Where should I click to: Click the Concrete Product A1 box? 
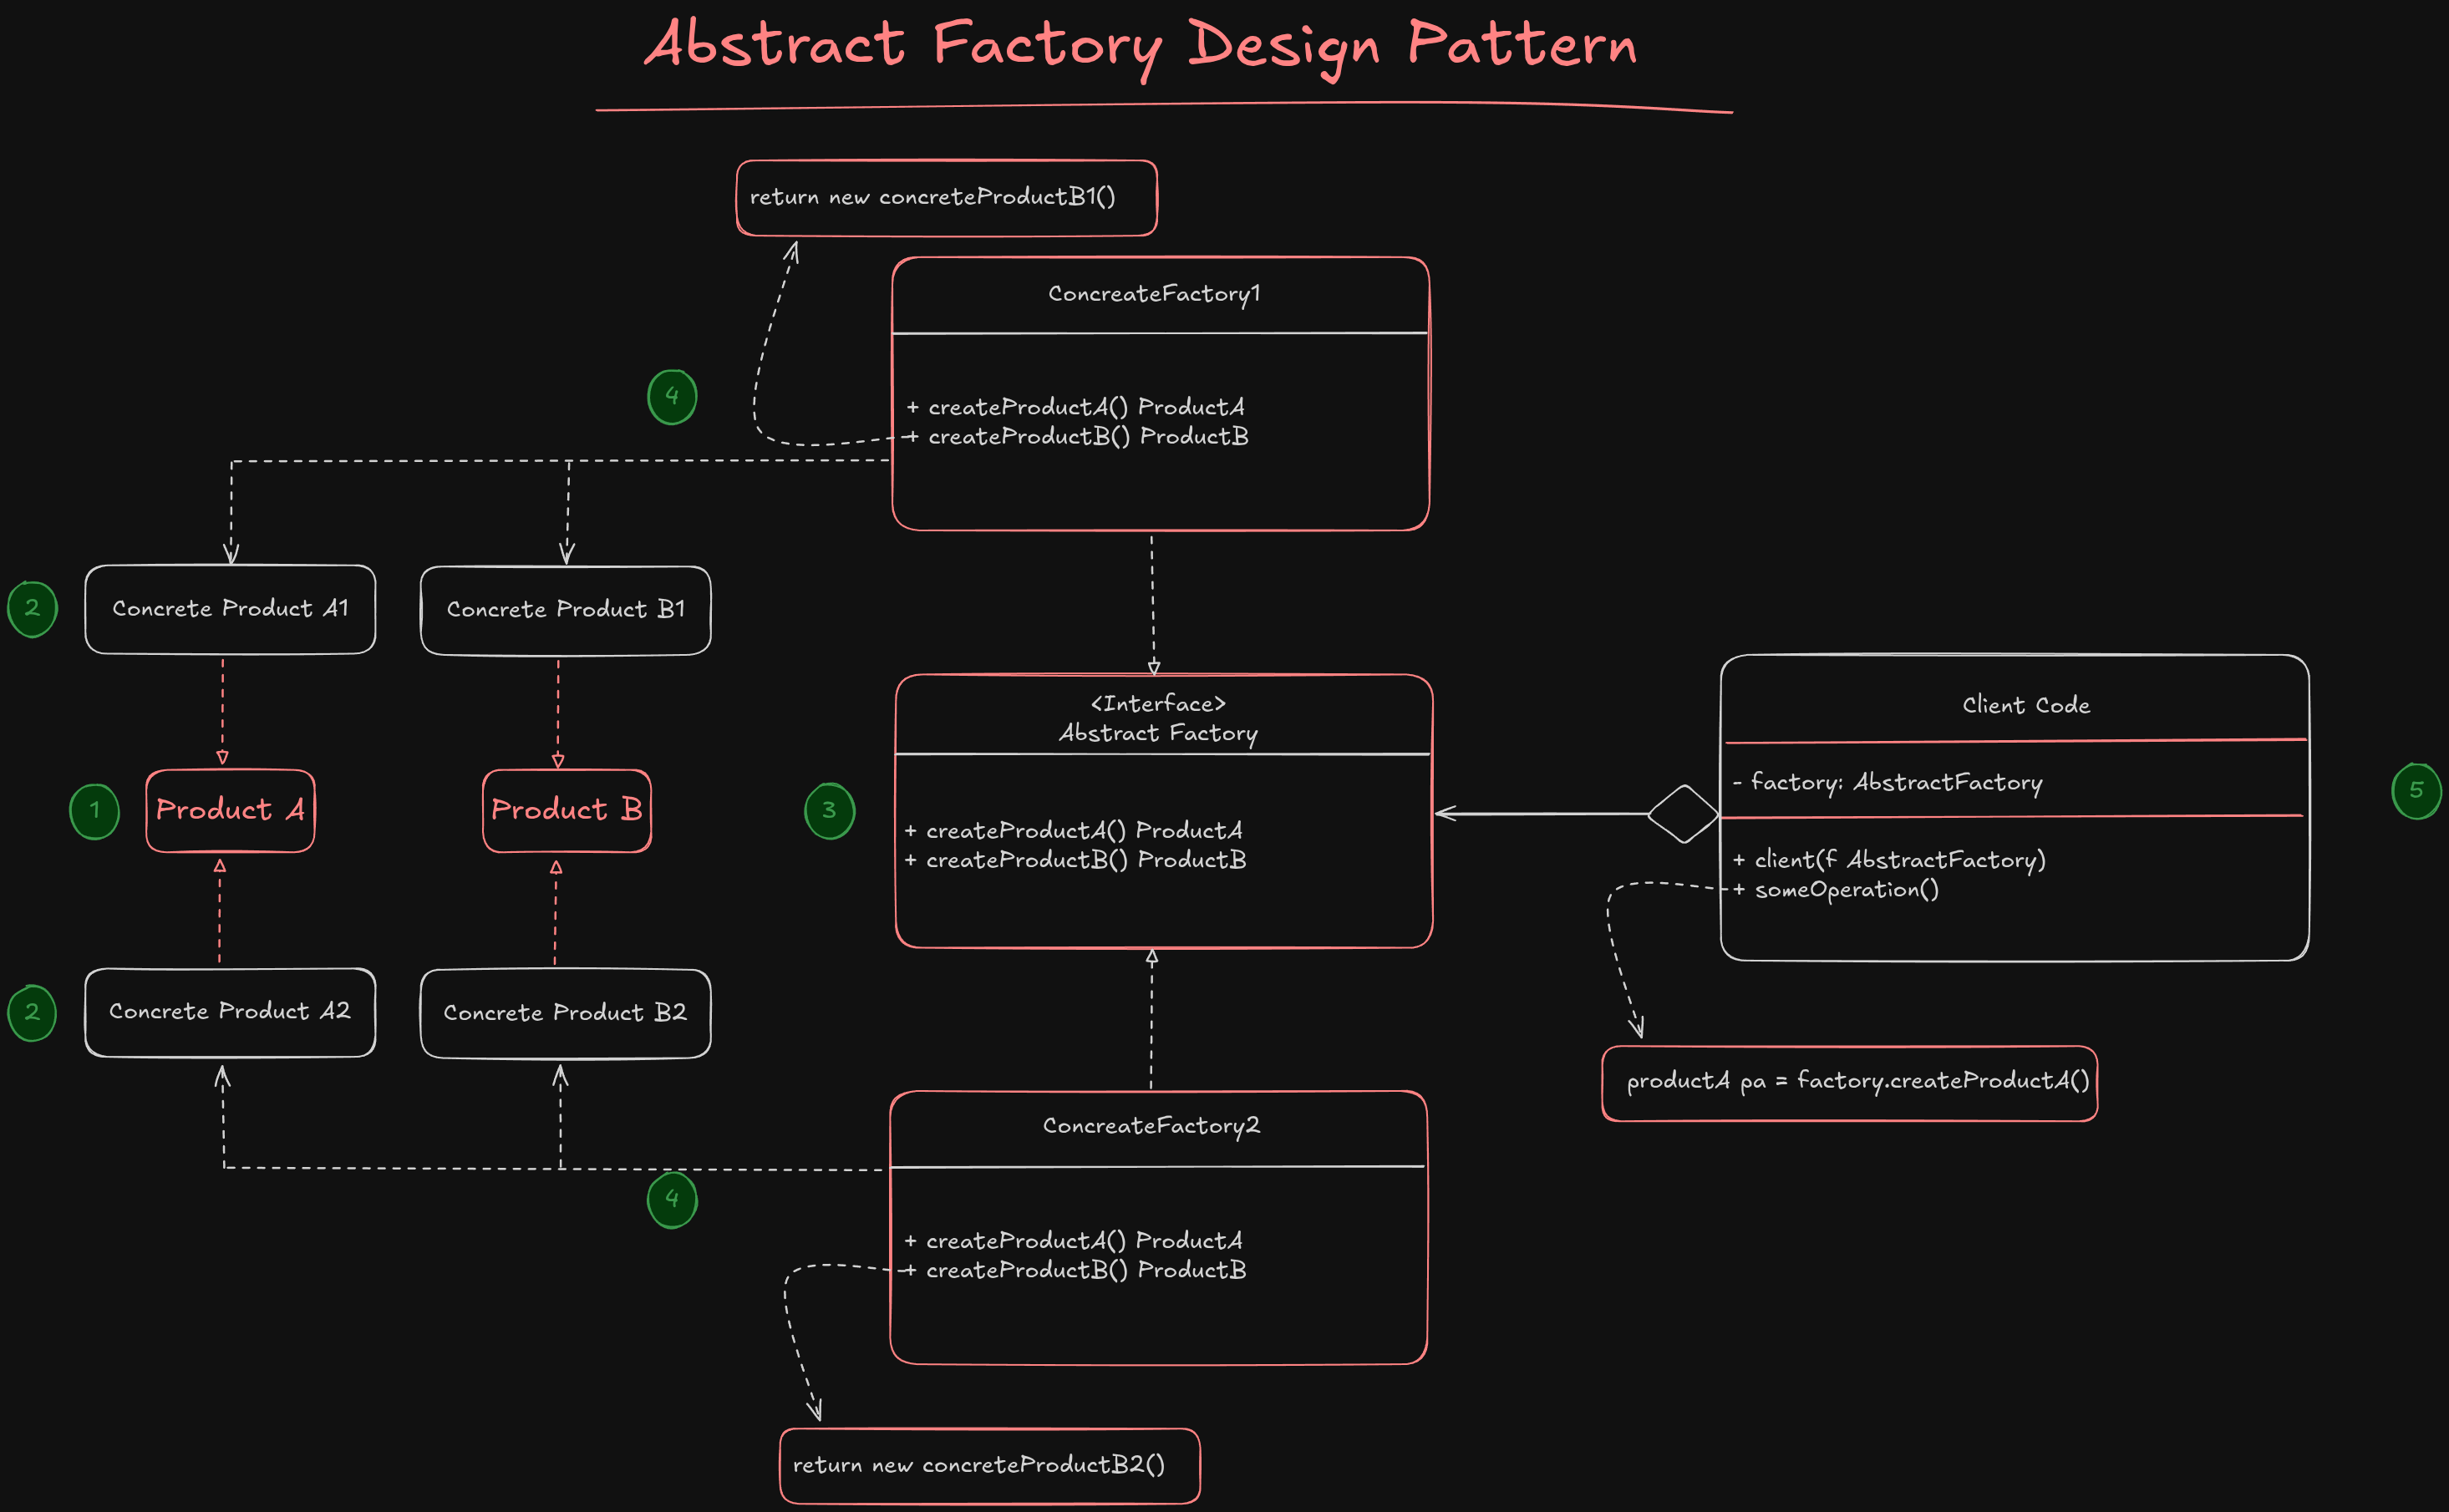230,609
